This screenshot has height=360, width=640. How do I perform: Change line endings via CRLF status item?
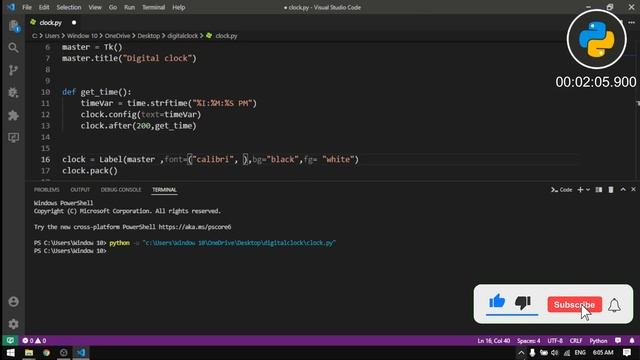[576, 341]
